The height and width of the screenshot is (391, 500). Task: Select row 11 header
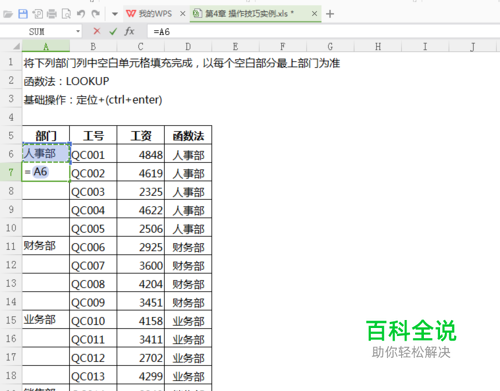(11, 246)
